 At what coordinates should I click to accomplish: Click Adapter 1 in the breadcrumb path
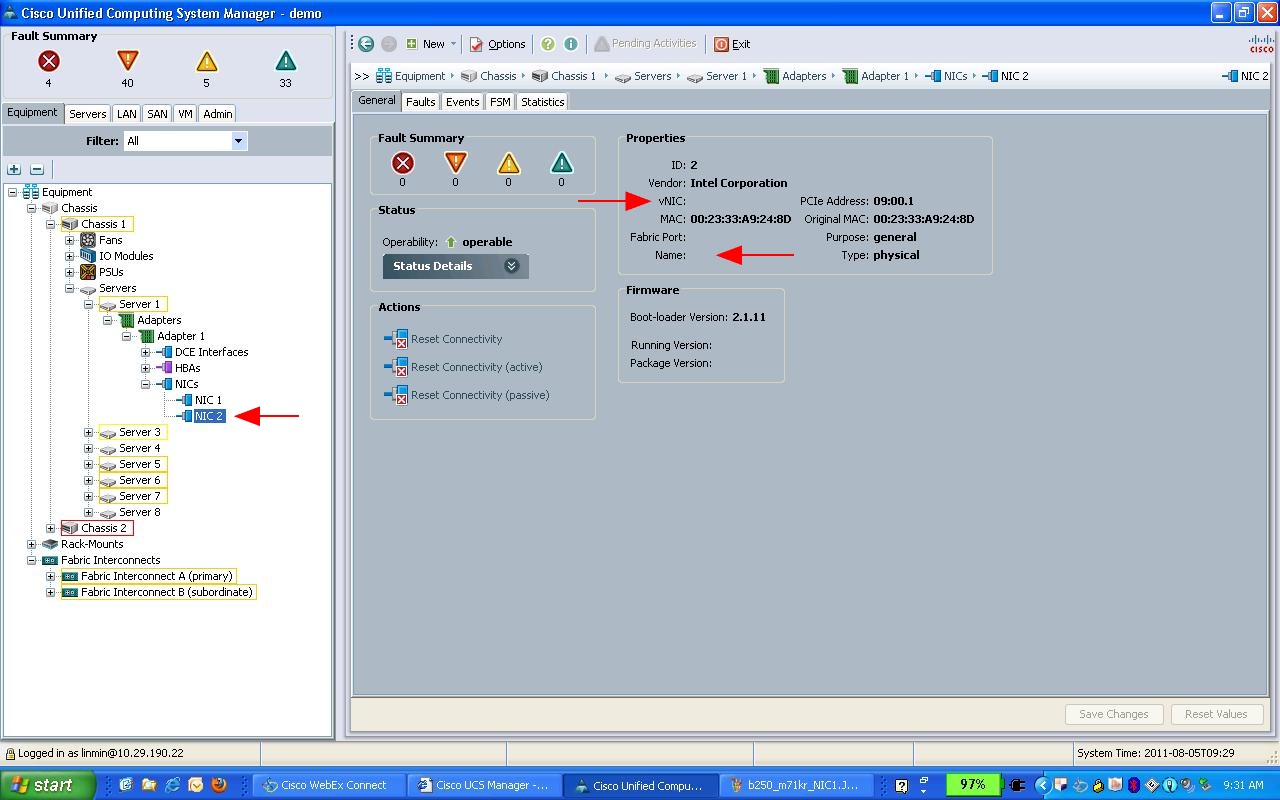click(x=885, y=76)
